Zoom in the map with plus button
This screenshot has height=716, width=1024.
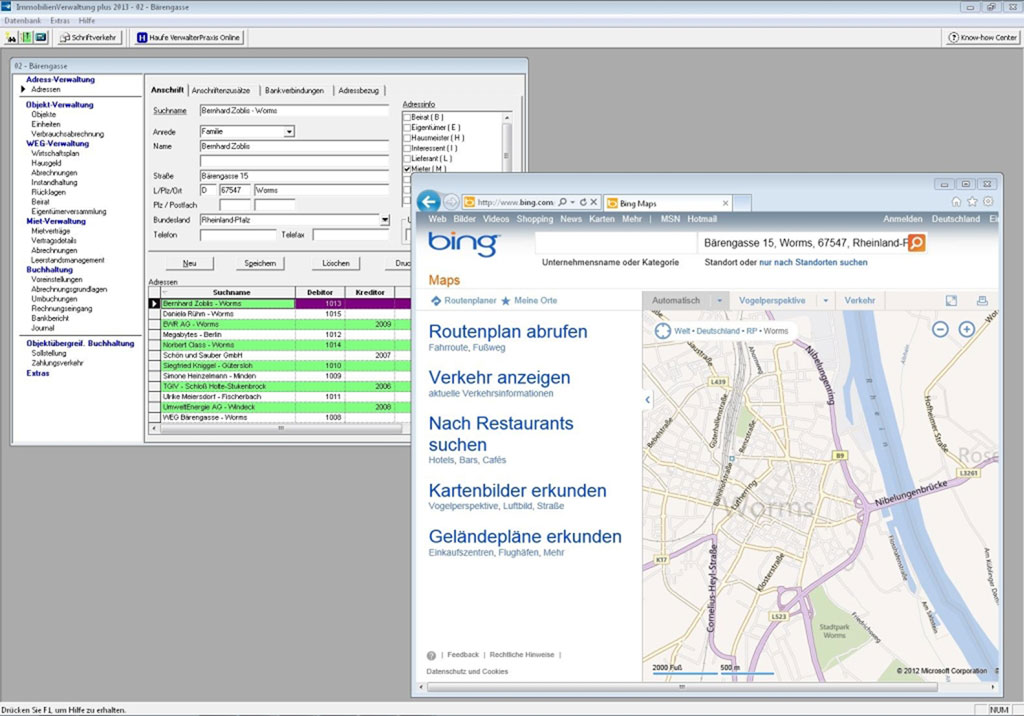click(967, 329)
